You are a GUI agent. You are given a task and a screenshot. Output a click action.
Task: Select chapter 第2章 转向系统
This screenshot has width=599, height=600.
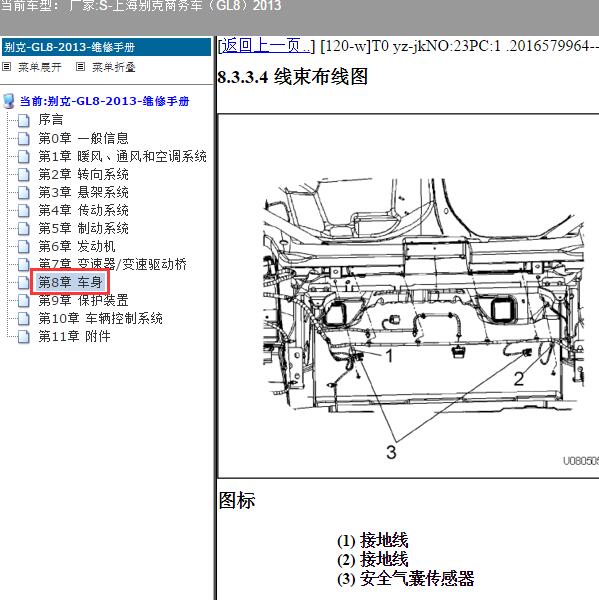coord(83,174)
